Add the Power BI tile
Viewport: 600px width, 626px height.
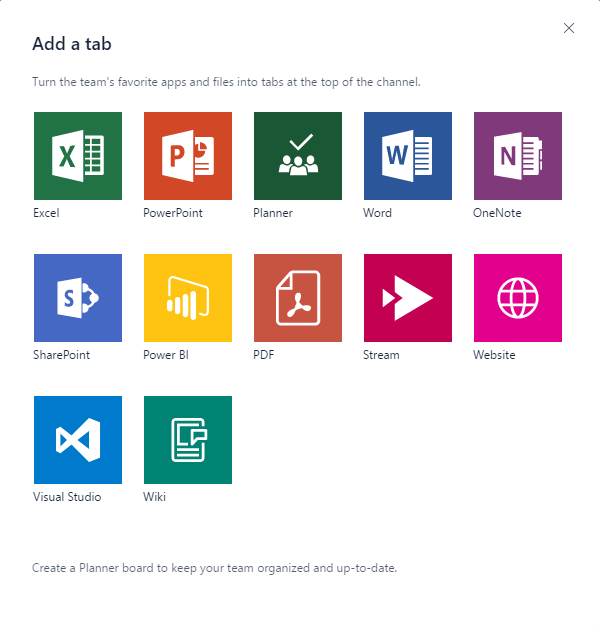(x=188, y=298)
